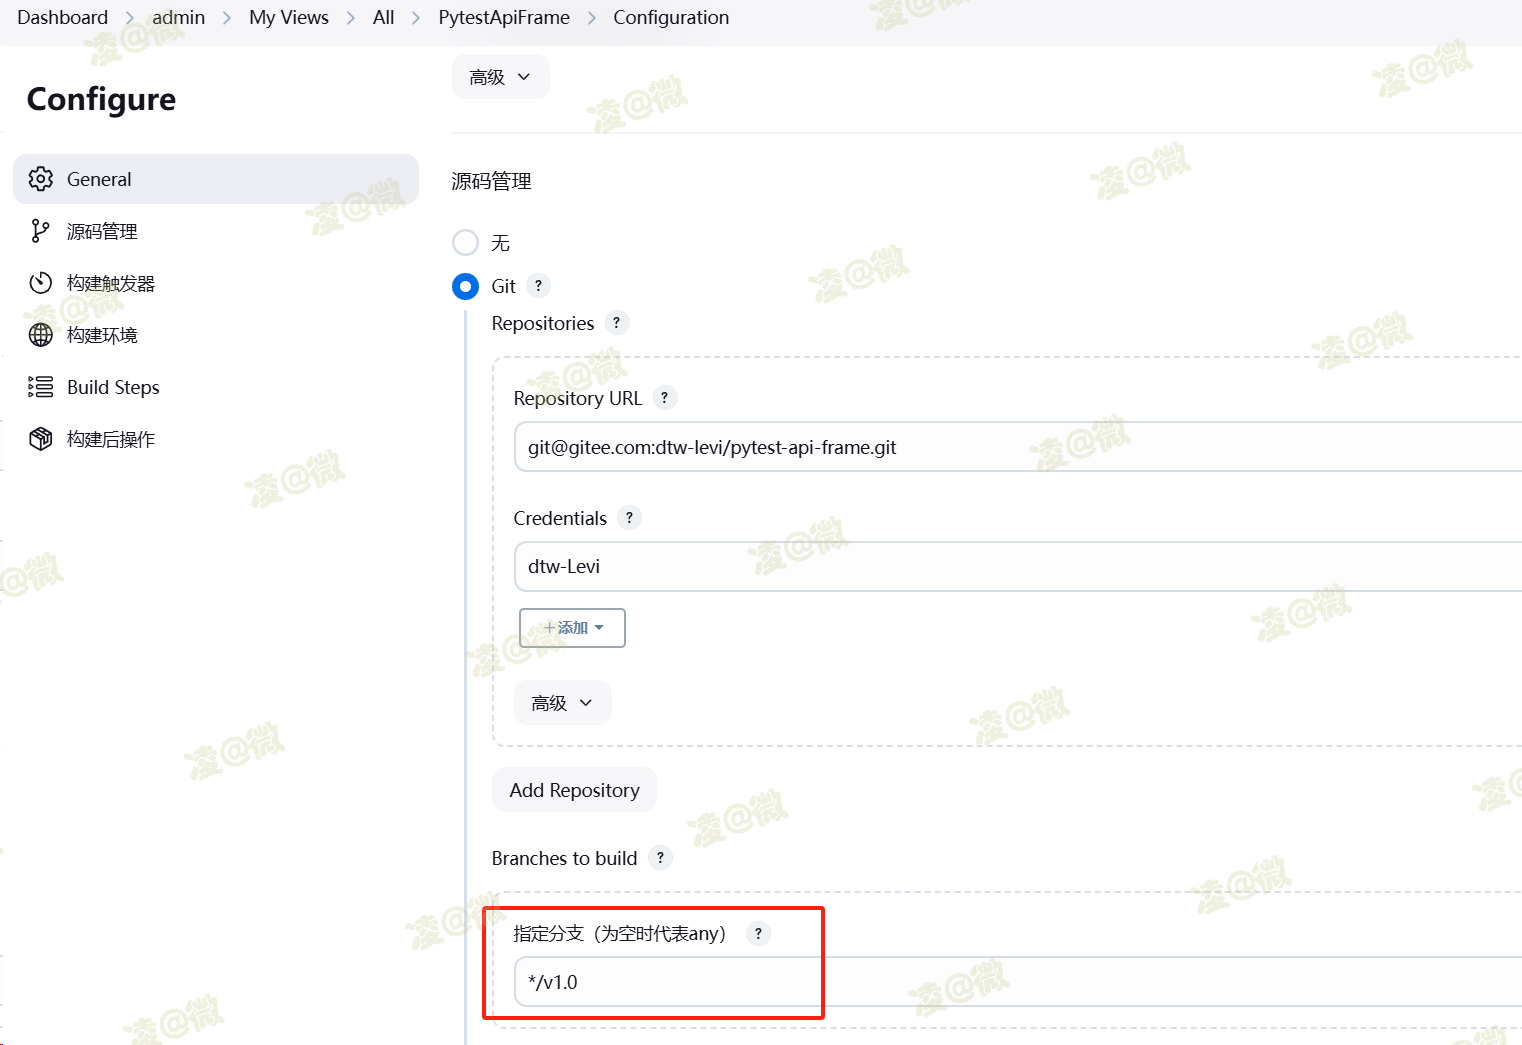Viewport: 1522px width, 1045px height.
Task: Select the 无 source control option
Action: pos(465,243)
